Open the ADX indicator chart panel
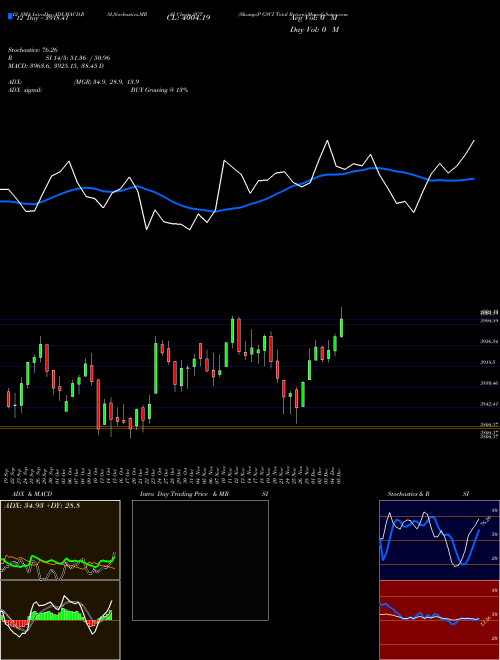Image resolution: width=500 pixels, height=660 pixels. [60, 540]
